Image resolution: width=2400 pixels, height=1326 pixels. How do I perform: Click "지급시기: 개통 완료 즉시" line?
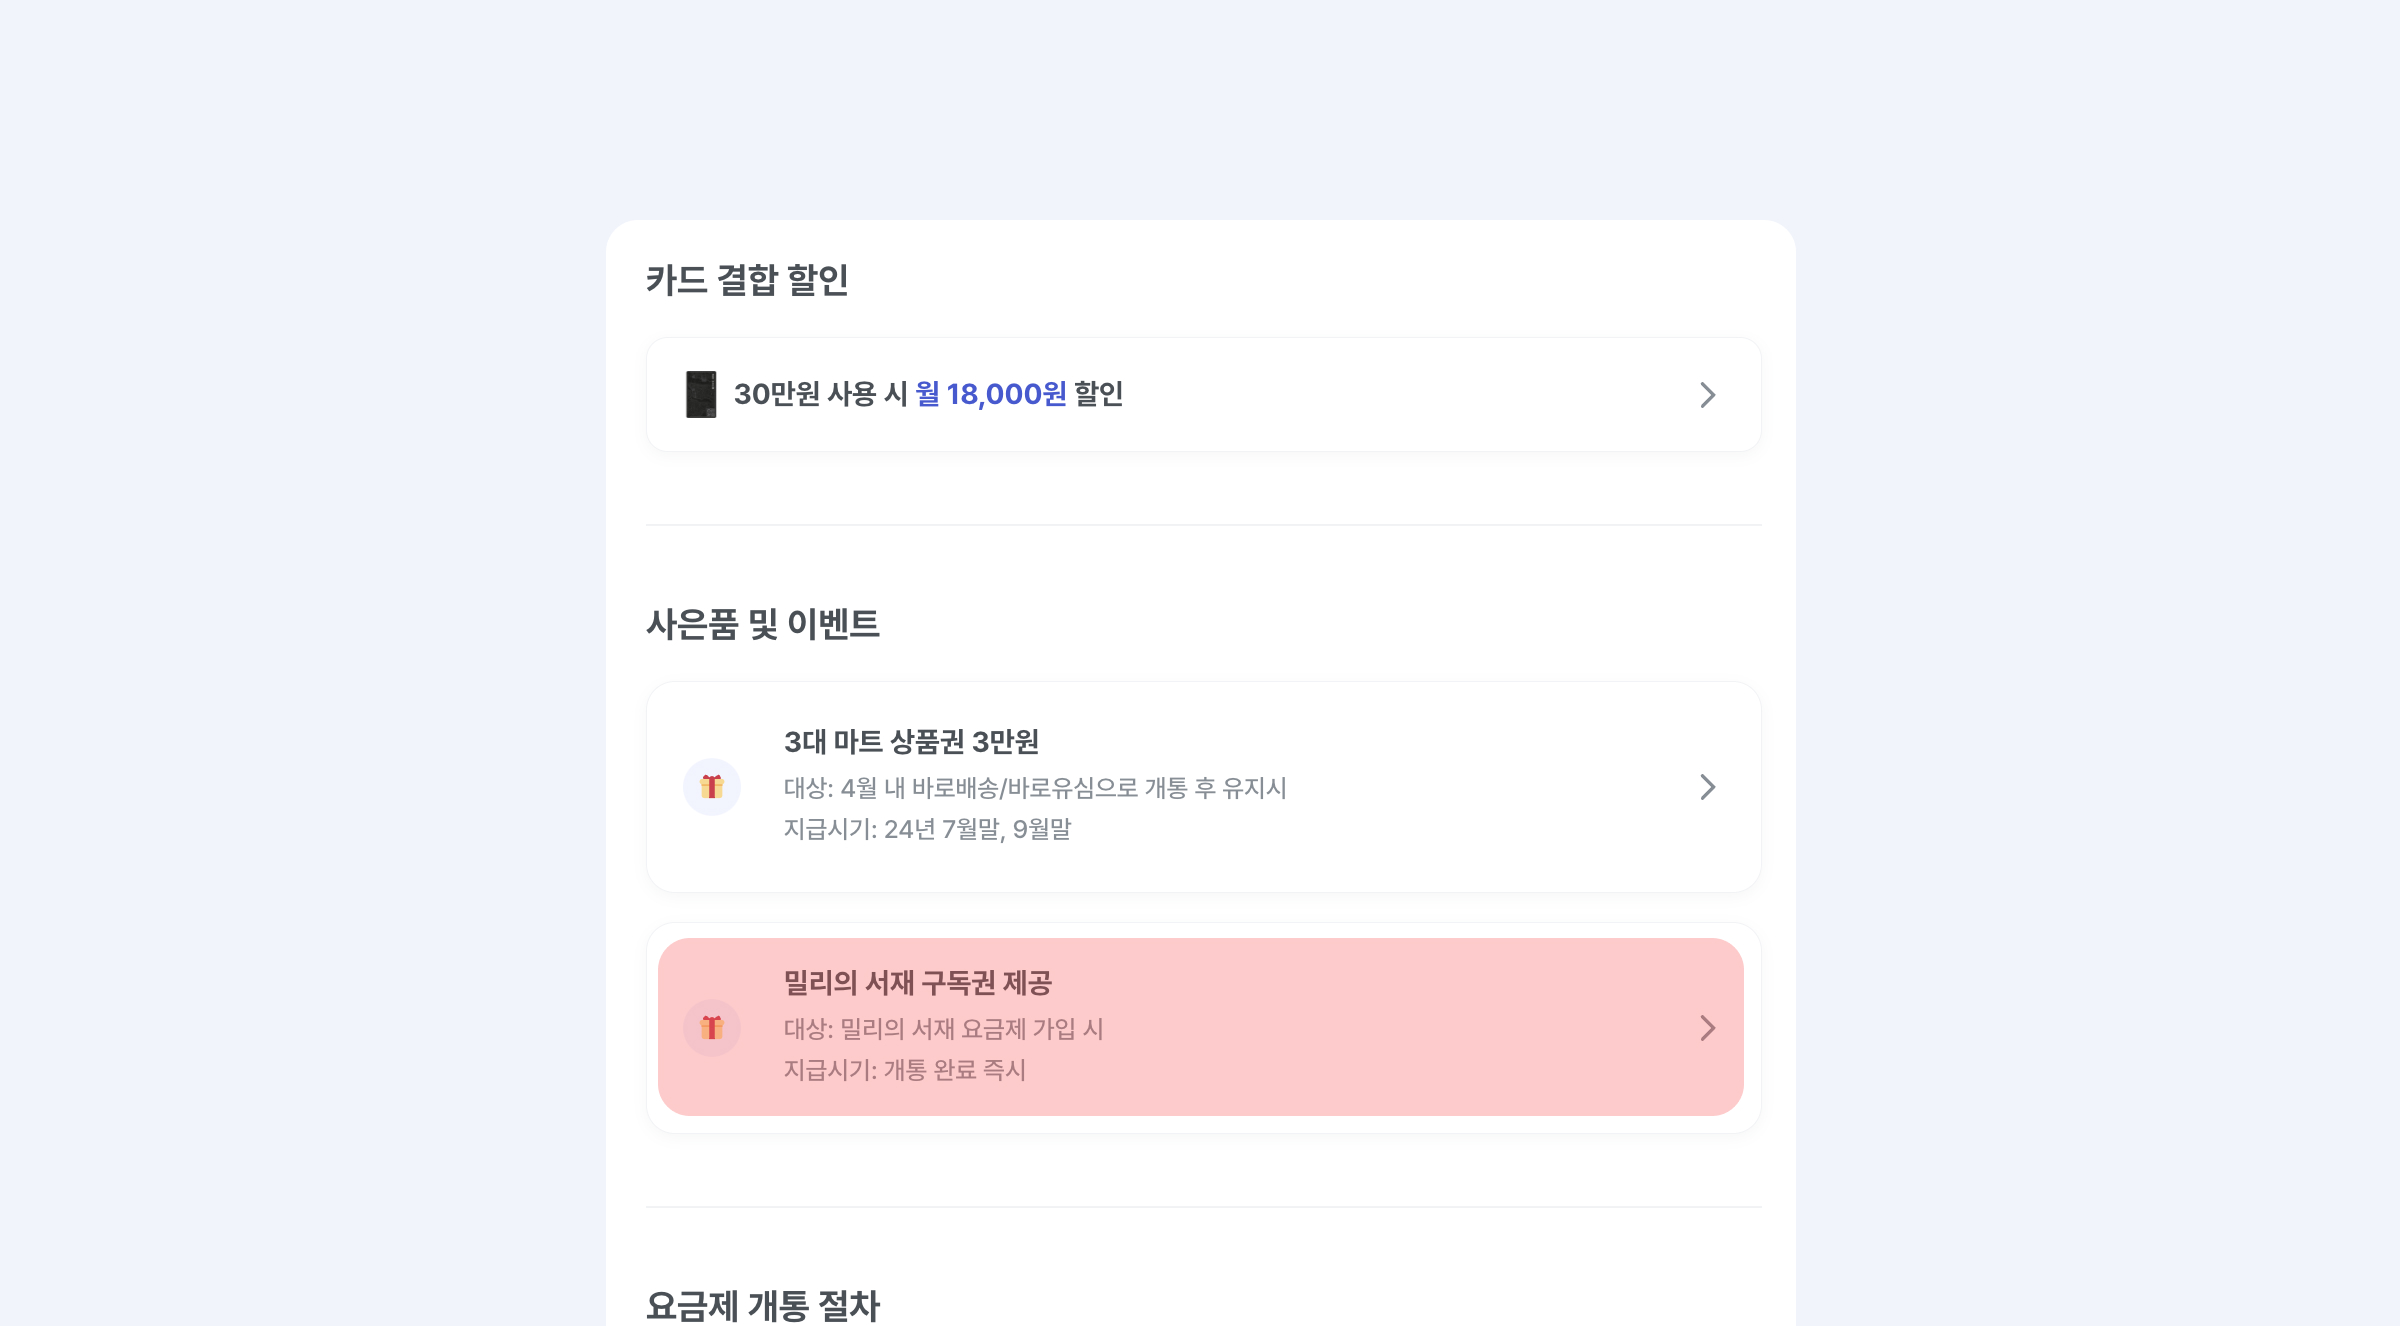tap(904, 1070)
